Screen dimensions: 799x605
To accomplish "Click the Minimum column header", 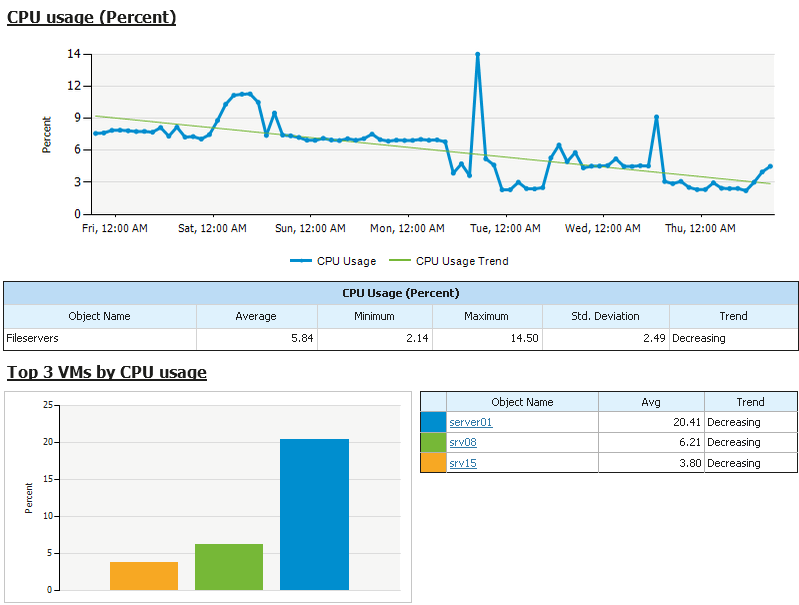I will click(375, 316).
